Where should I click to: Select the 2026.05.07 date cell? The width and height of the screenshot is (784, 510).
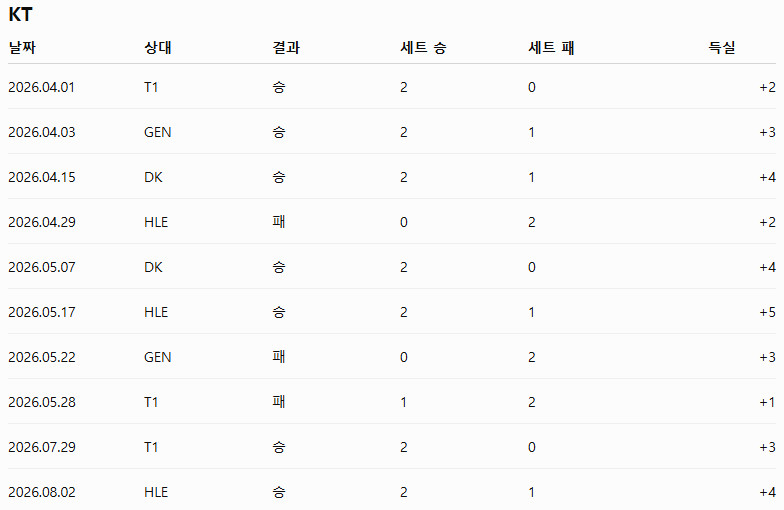click(x=42, y=268)
